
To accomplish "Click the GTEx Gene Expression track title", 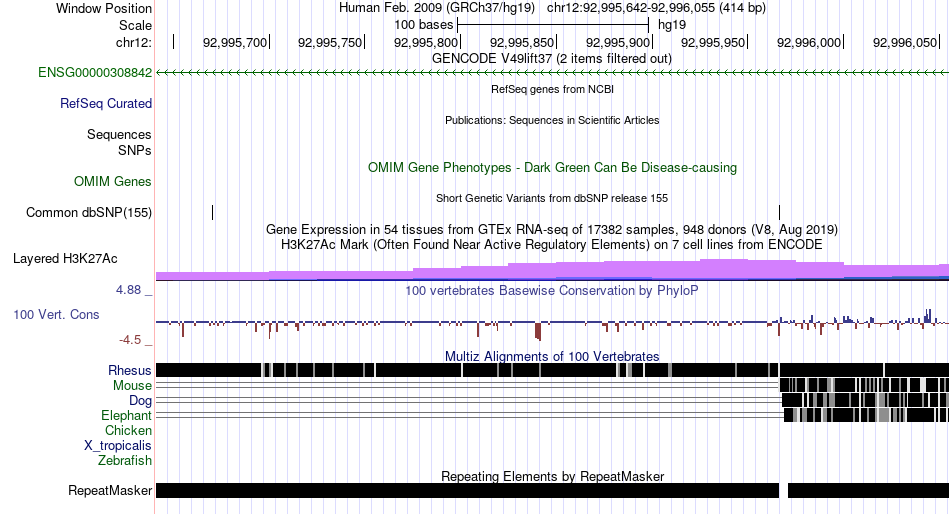I will click(x=552, y=230).
